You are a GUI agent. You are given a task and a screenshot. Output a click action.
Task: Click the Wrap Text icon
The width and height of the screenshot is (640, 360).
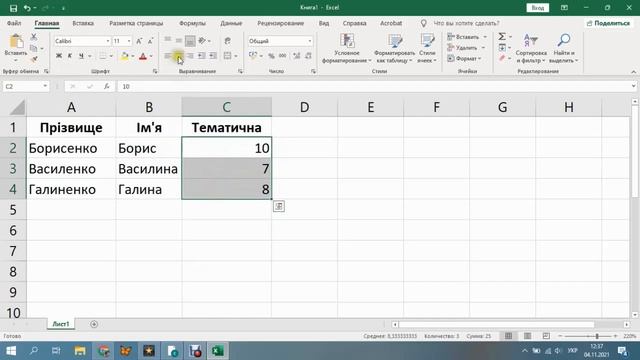coord(228,40)
